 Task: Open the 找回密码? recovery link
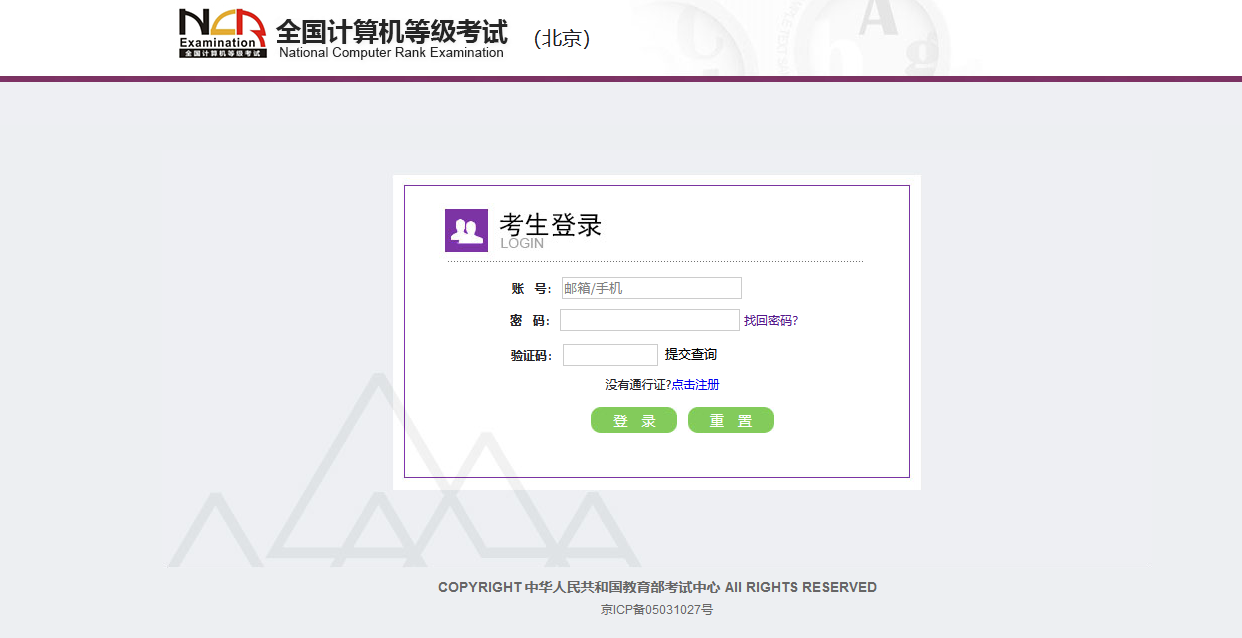770,321
